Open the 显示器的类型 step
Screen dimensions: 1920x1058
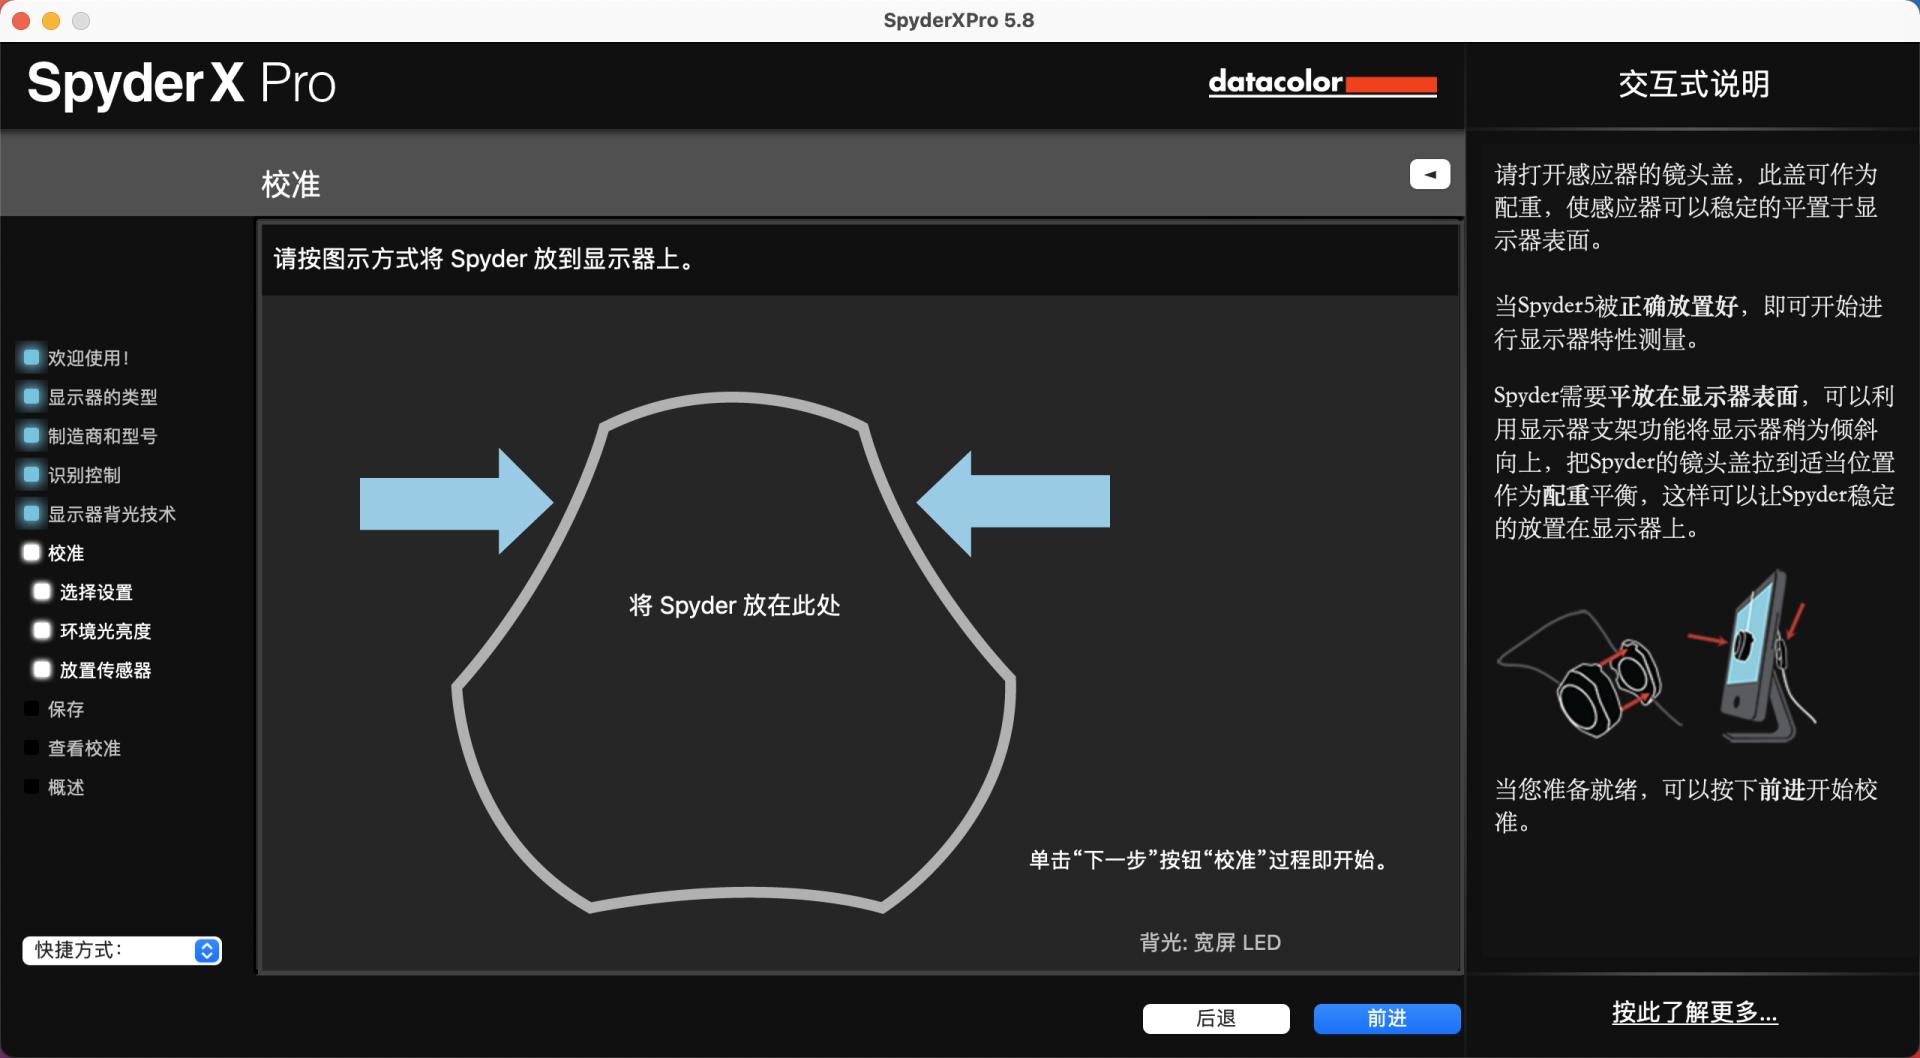coord(101,396)
